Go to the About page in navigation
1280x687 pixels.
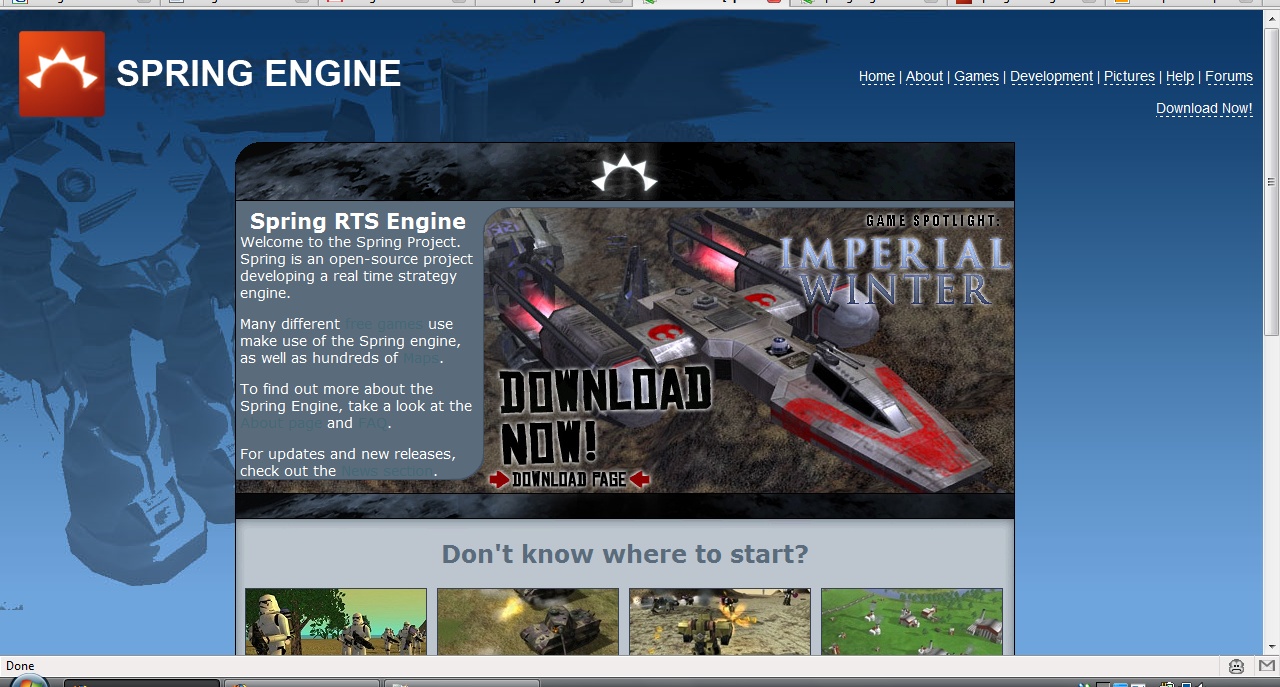[924, 77]
